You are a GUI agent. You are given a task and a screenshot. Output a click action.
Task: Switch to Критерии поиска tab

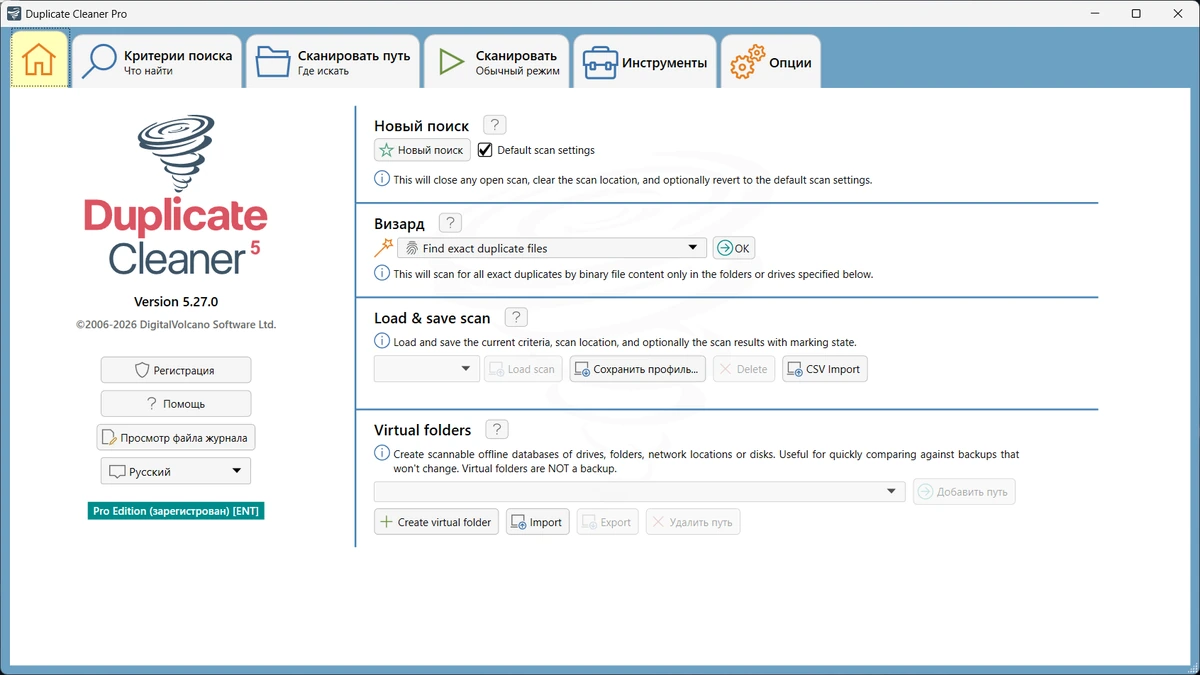coord(158,62)
